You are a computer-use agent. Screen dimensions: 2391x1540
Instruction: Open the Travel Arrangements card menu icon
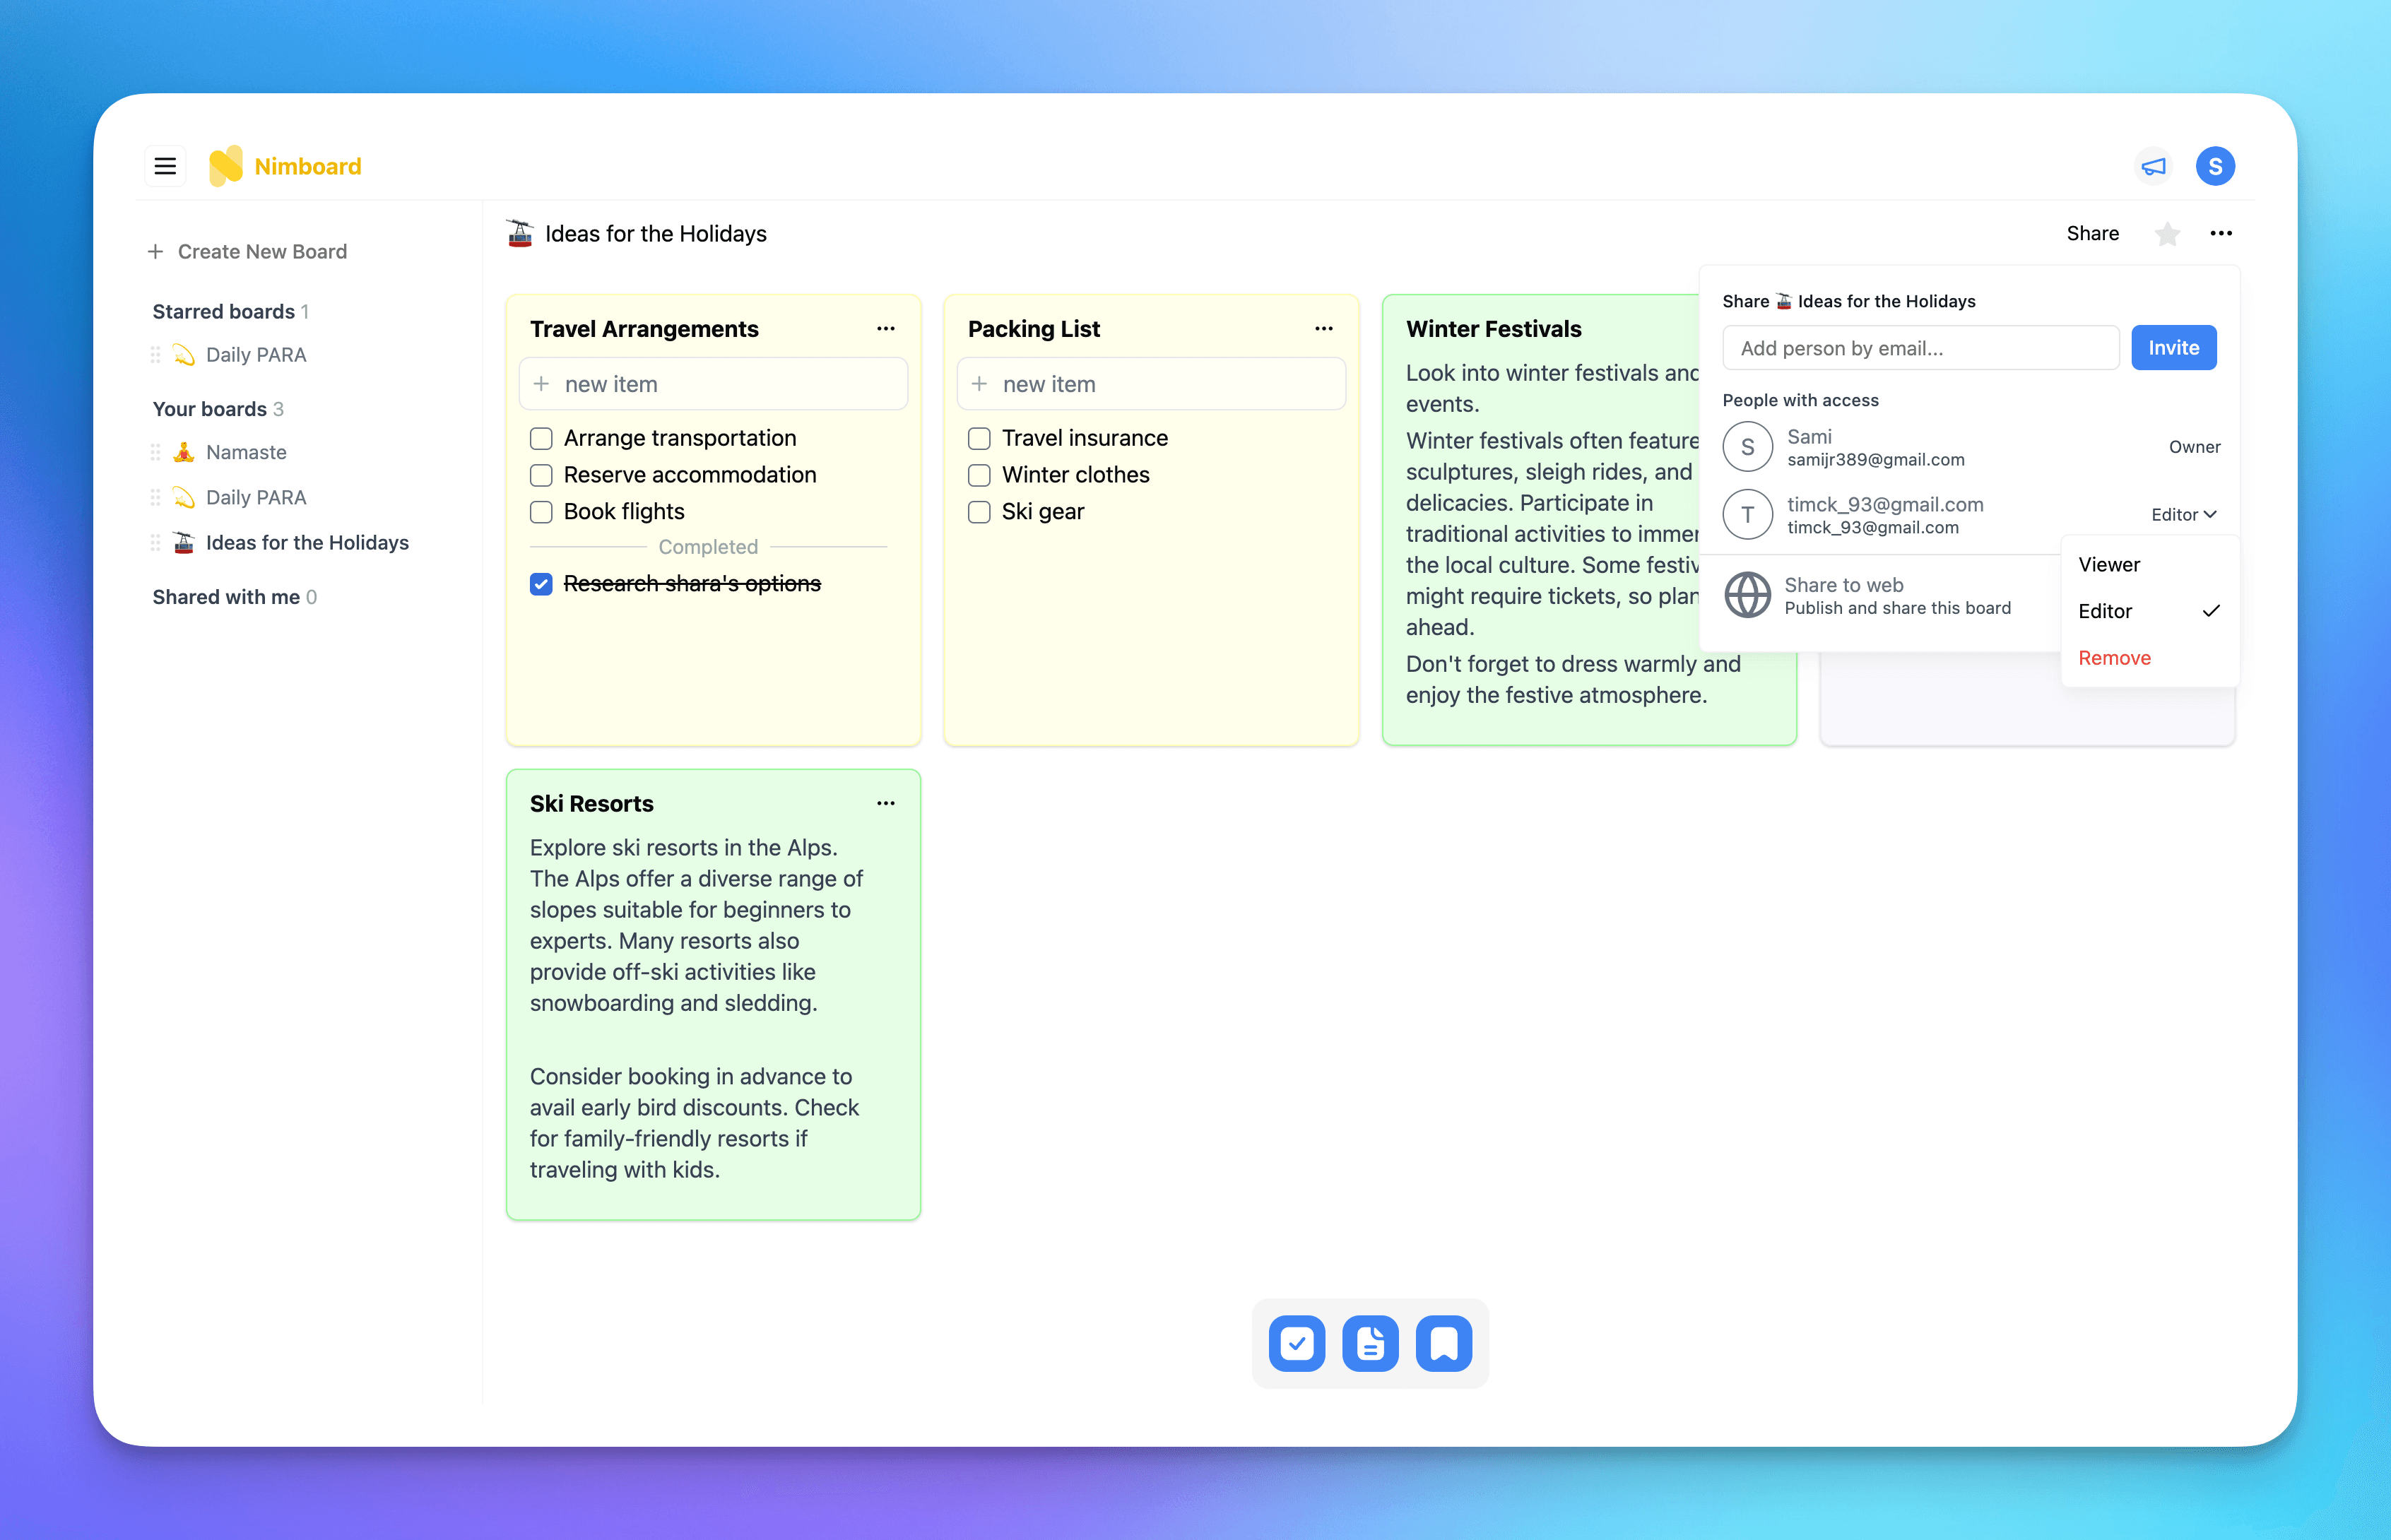(x=885, y=328)
